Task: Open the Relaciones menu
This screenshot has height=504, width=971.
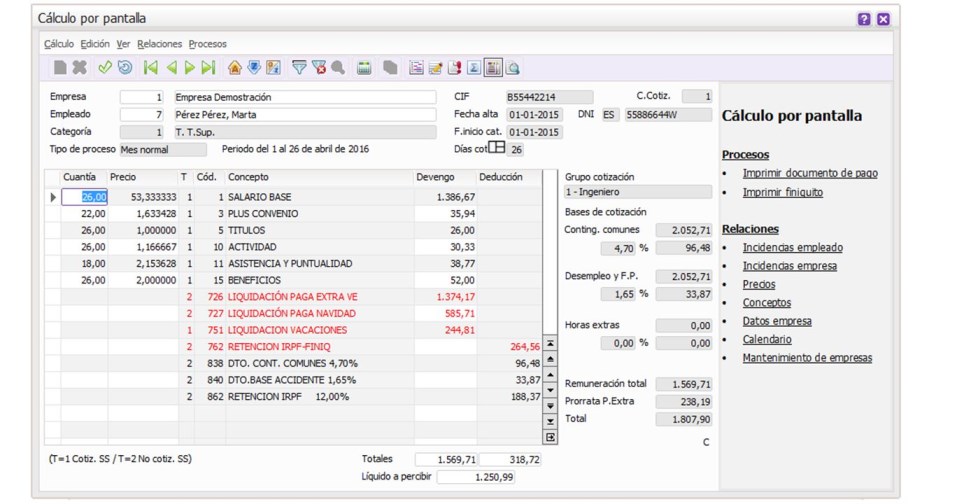Action: [160, 44]
